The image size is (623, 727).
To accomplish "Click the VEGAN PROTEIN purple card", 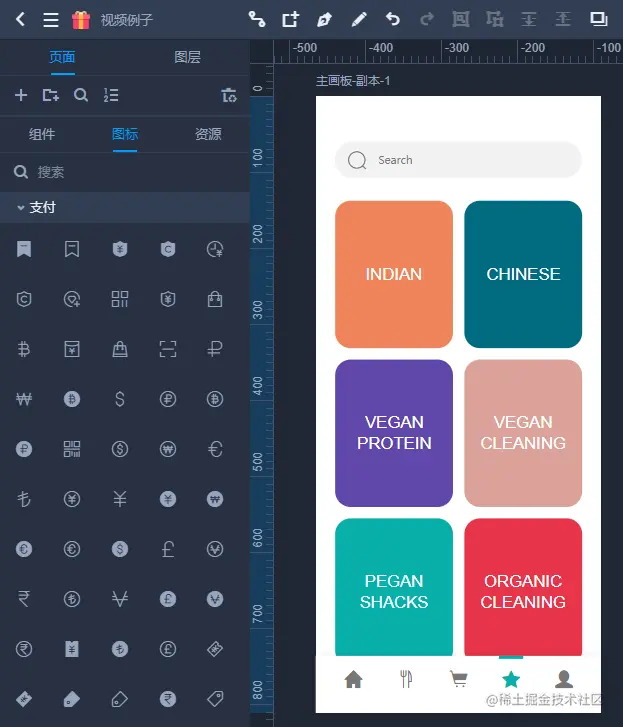I will [x=394, y=433].
